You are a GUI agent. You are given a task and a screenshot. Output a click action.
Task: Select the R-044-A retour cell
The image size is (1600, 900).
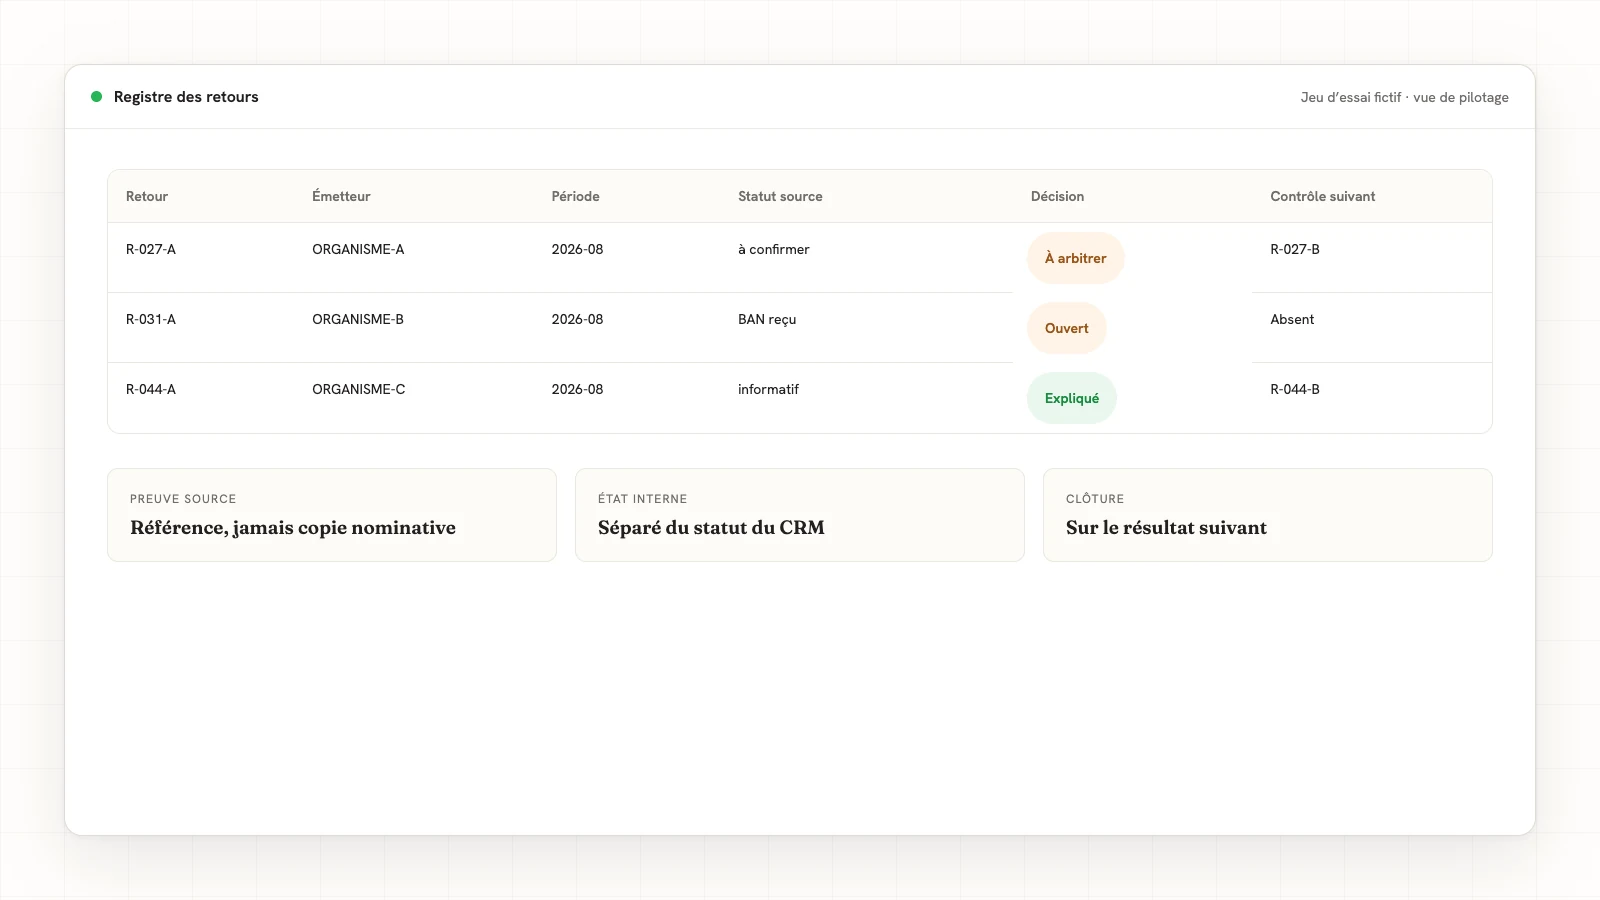pos(151,389)
